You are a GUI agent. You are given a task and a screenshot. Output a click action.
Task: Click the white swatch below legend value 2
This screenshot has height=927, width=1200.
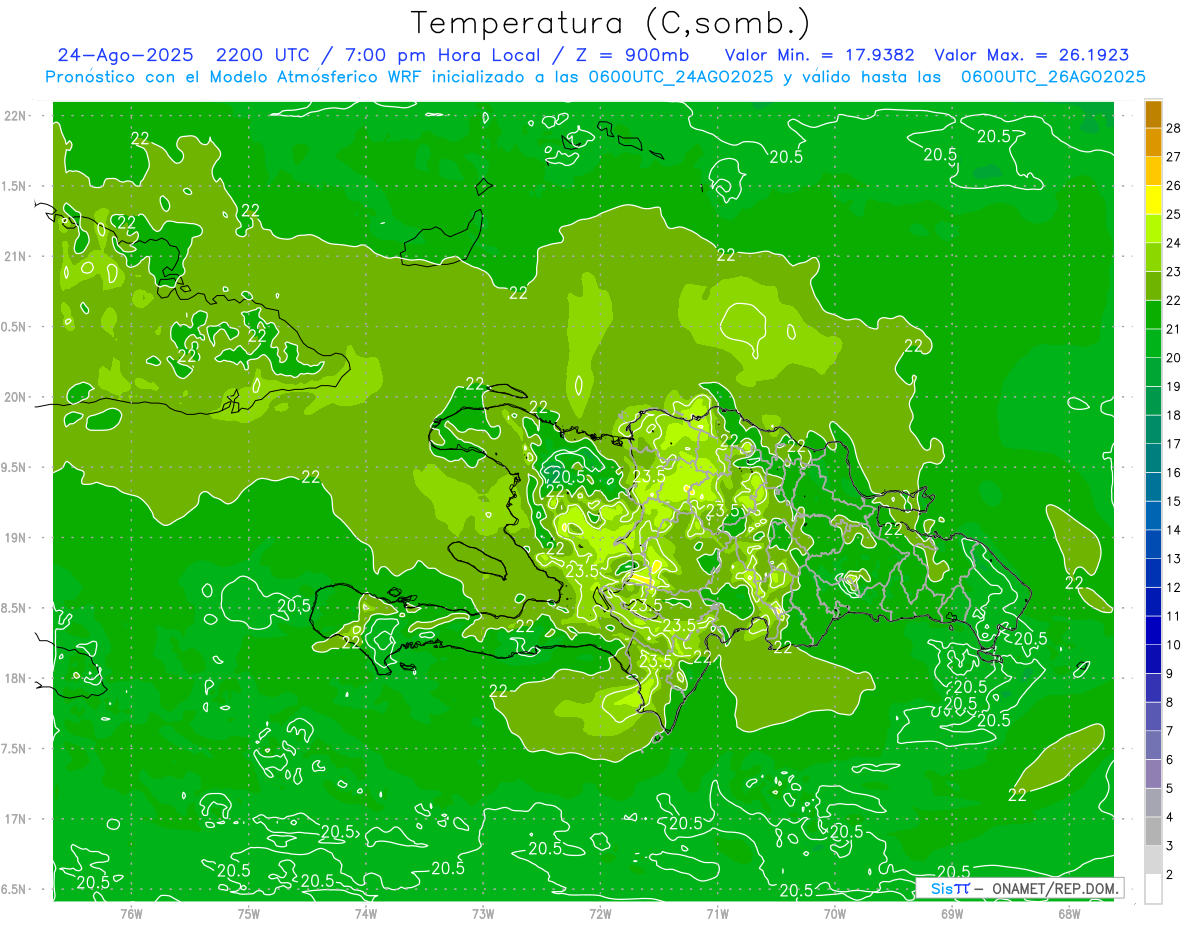1153,889
